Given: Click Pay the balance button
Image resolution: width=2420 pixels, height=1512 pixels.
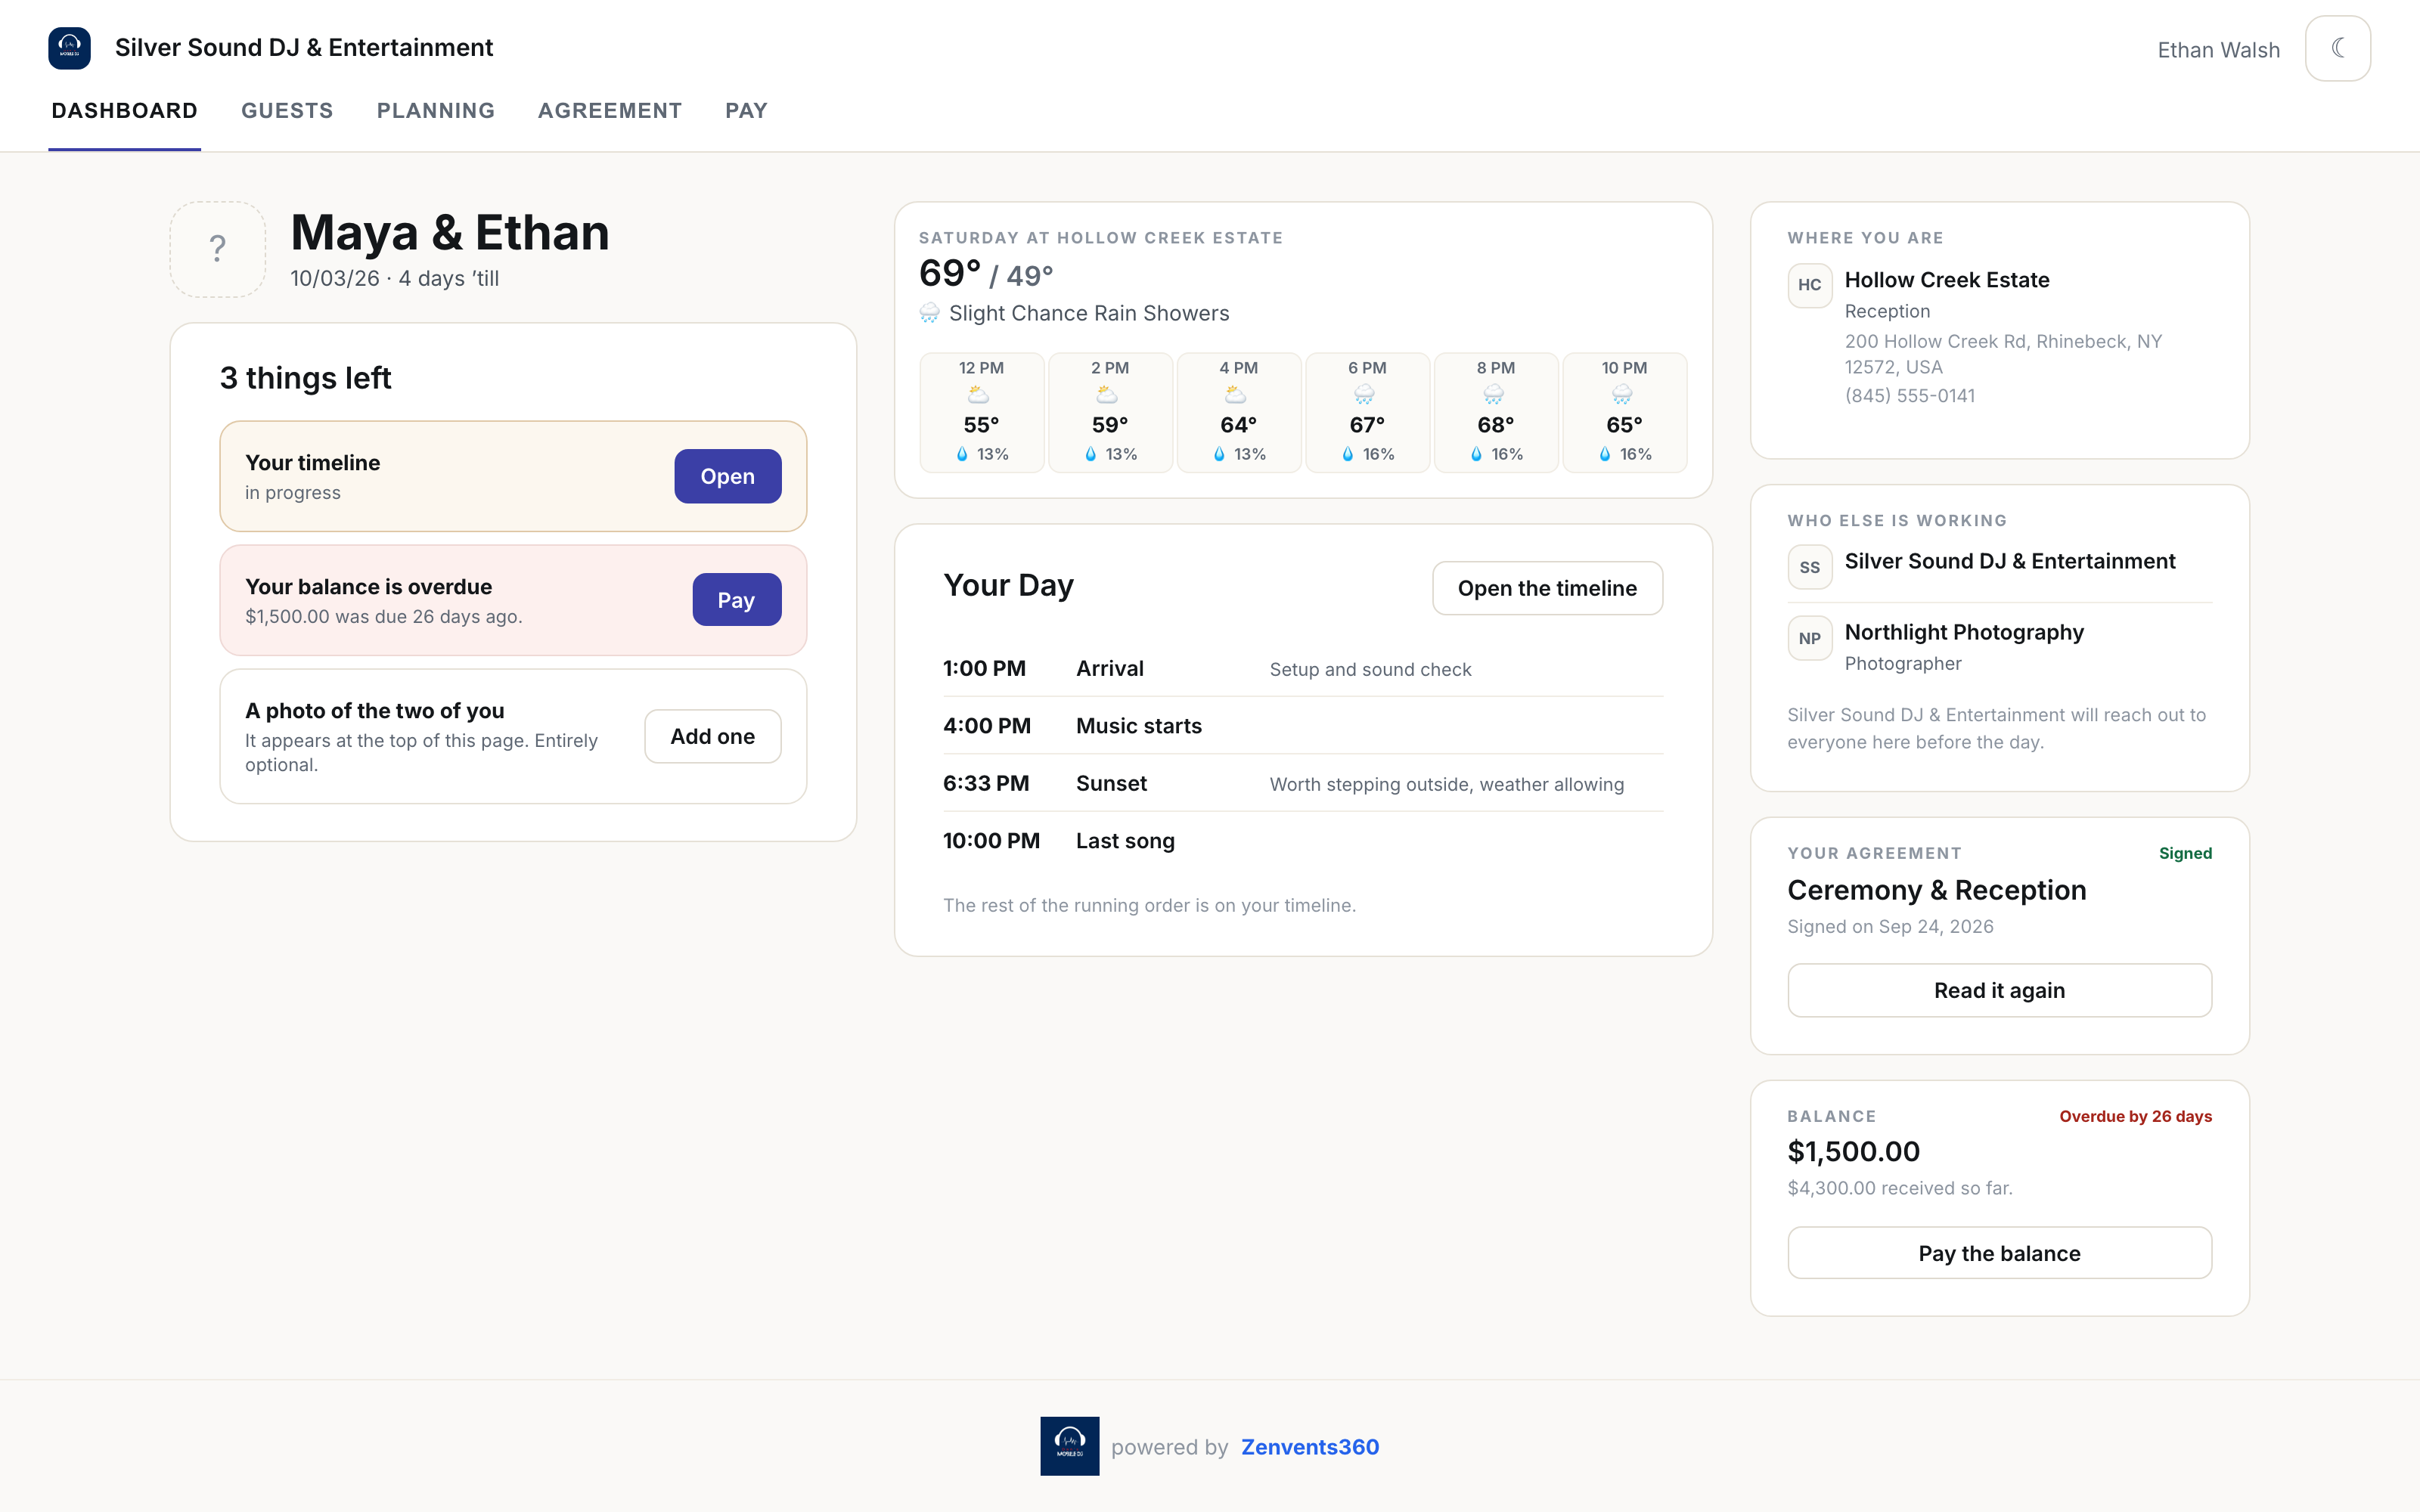Looking at the screenshot, I should [1999, 1253].
